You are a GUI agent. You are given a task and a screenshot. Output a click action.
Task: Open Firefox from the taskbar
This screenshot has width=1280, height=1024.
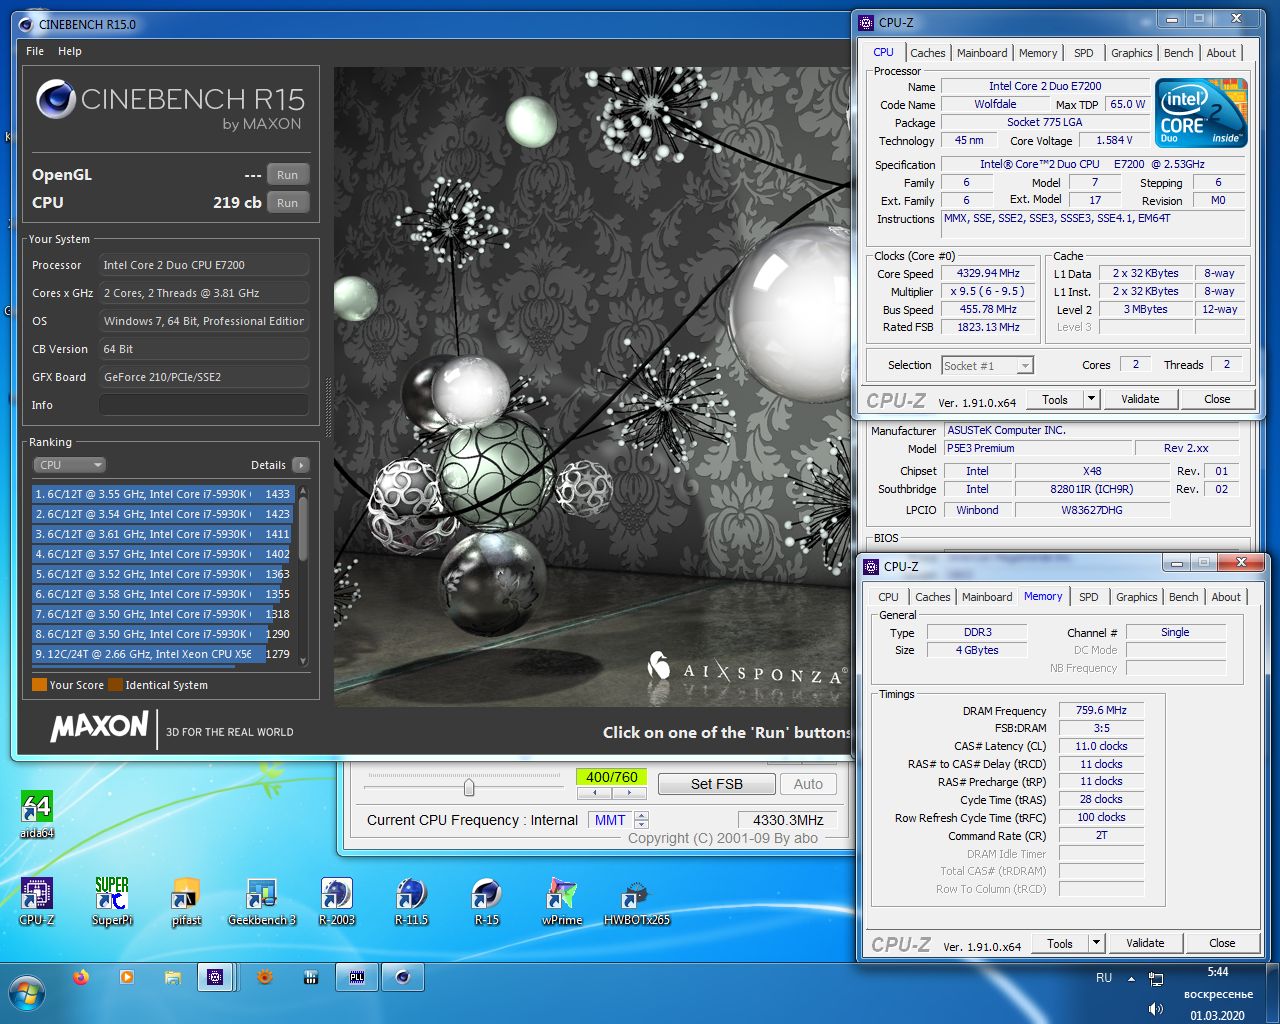(x=81, y=977)
